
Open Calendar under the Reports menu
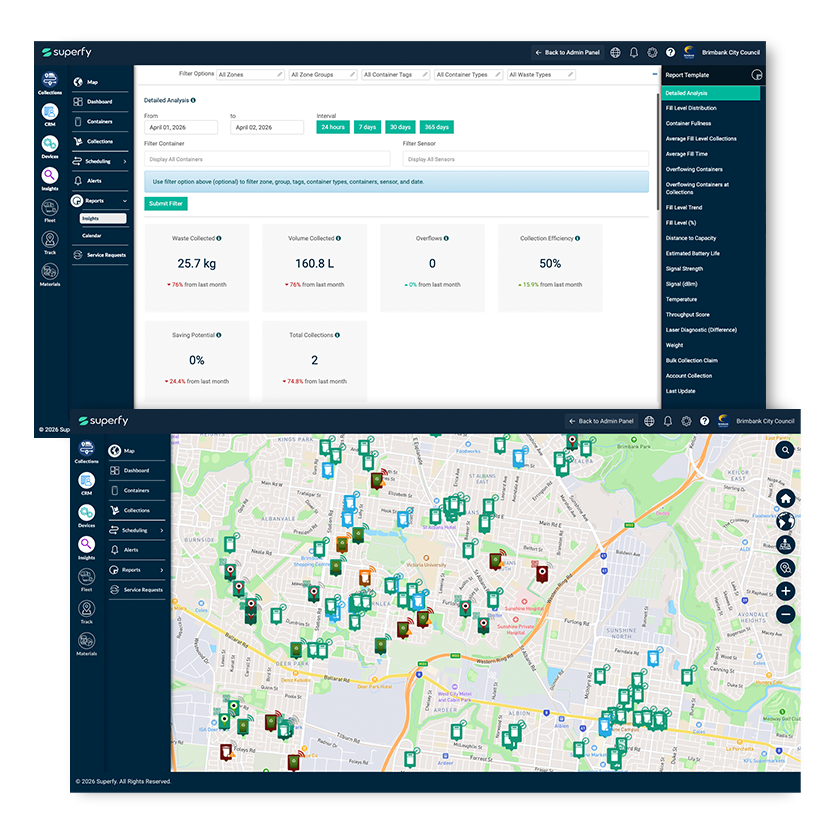[92, 235]
